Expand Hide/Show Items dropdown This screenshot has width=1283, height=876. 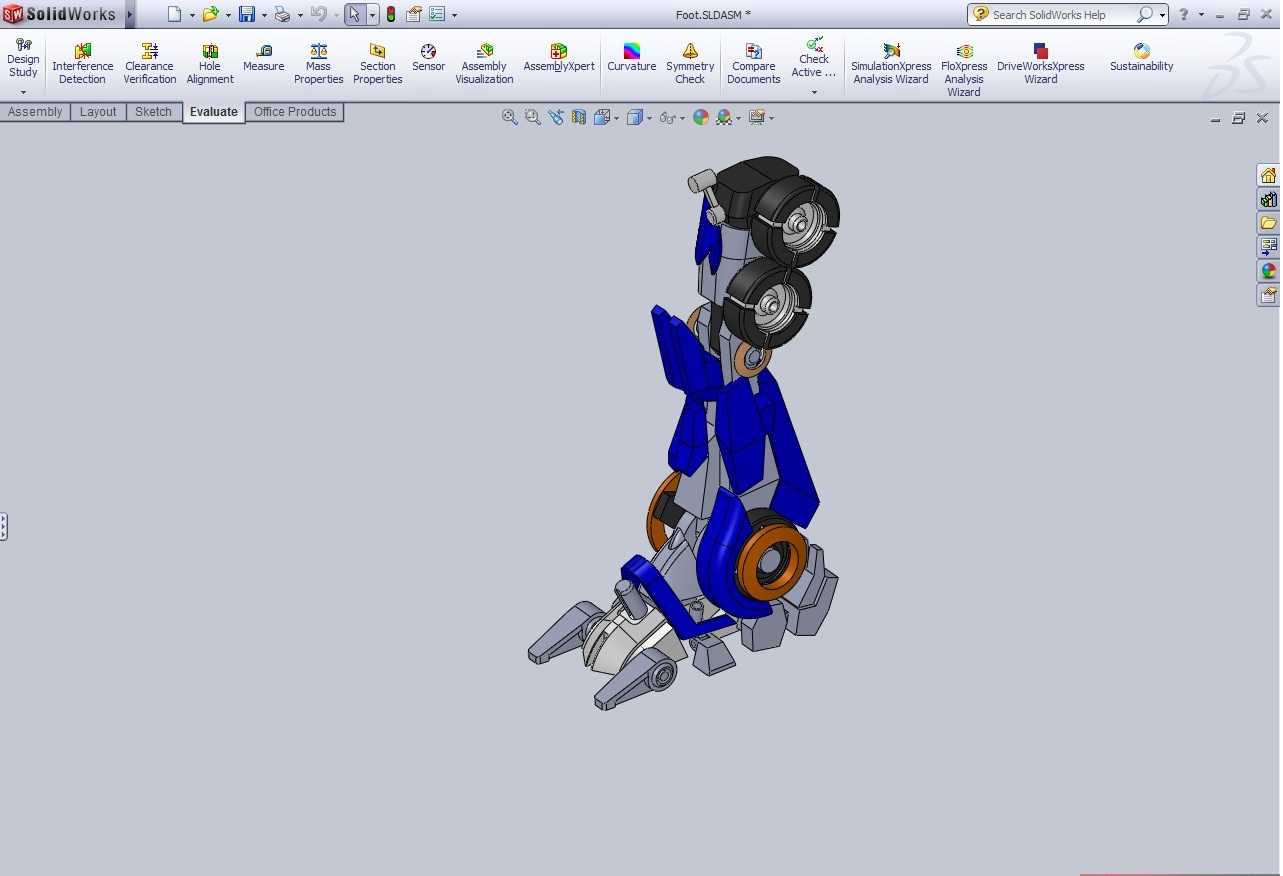pyautogui.click(x=682, y=118)
